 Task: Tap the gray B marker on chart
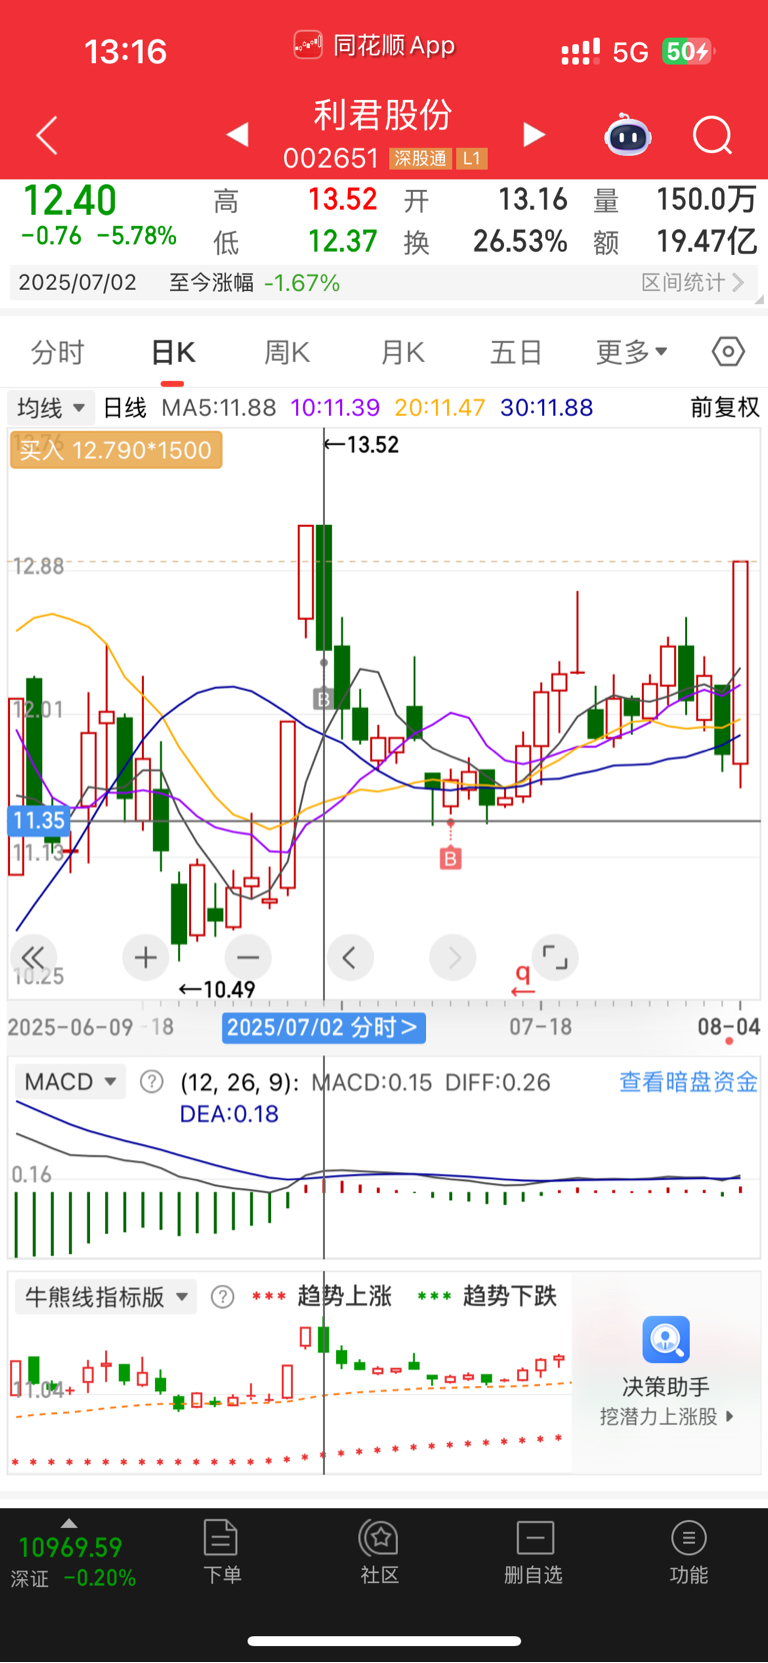click(x=323, y=699)
